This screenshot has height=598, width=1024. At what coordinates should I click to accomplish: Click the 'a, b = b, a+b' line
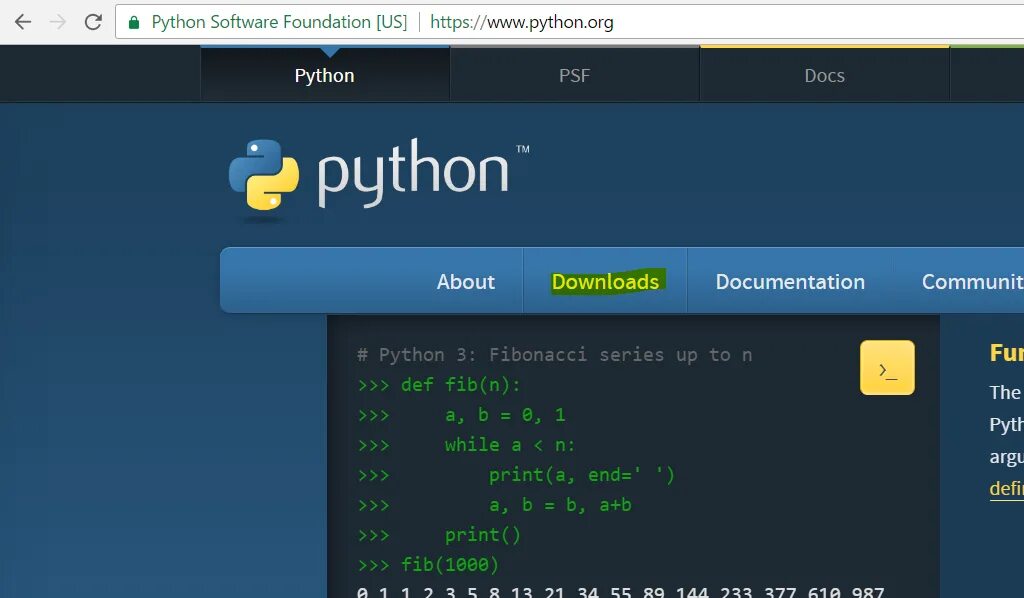point(494,505)
